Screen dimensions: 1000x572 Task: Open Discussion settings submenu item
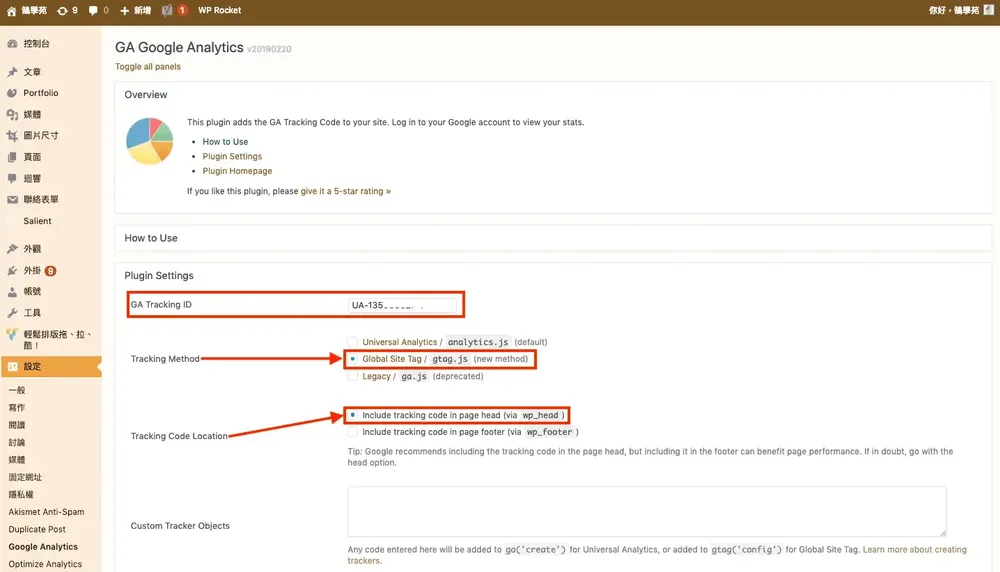[17, 443]
